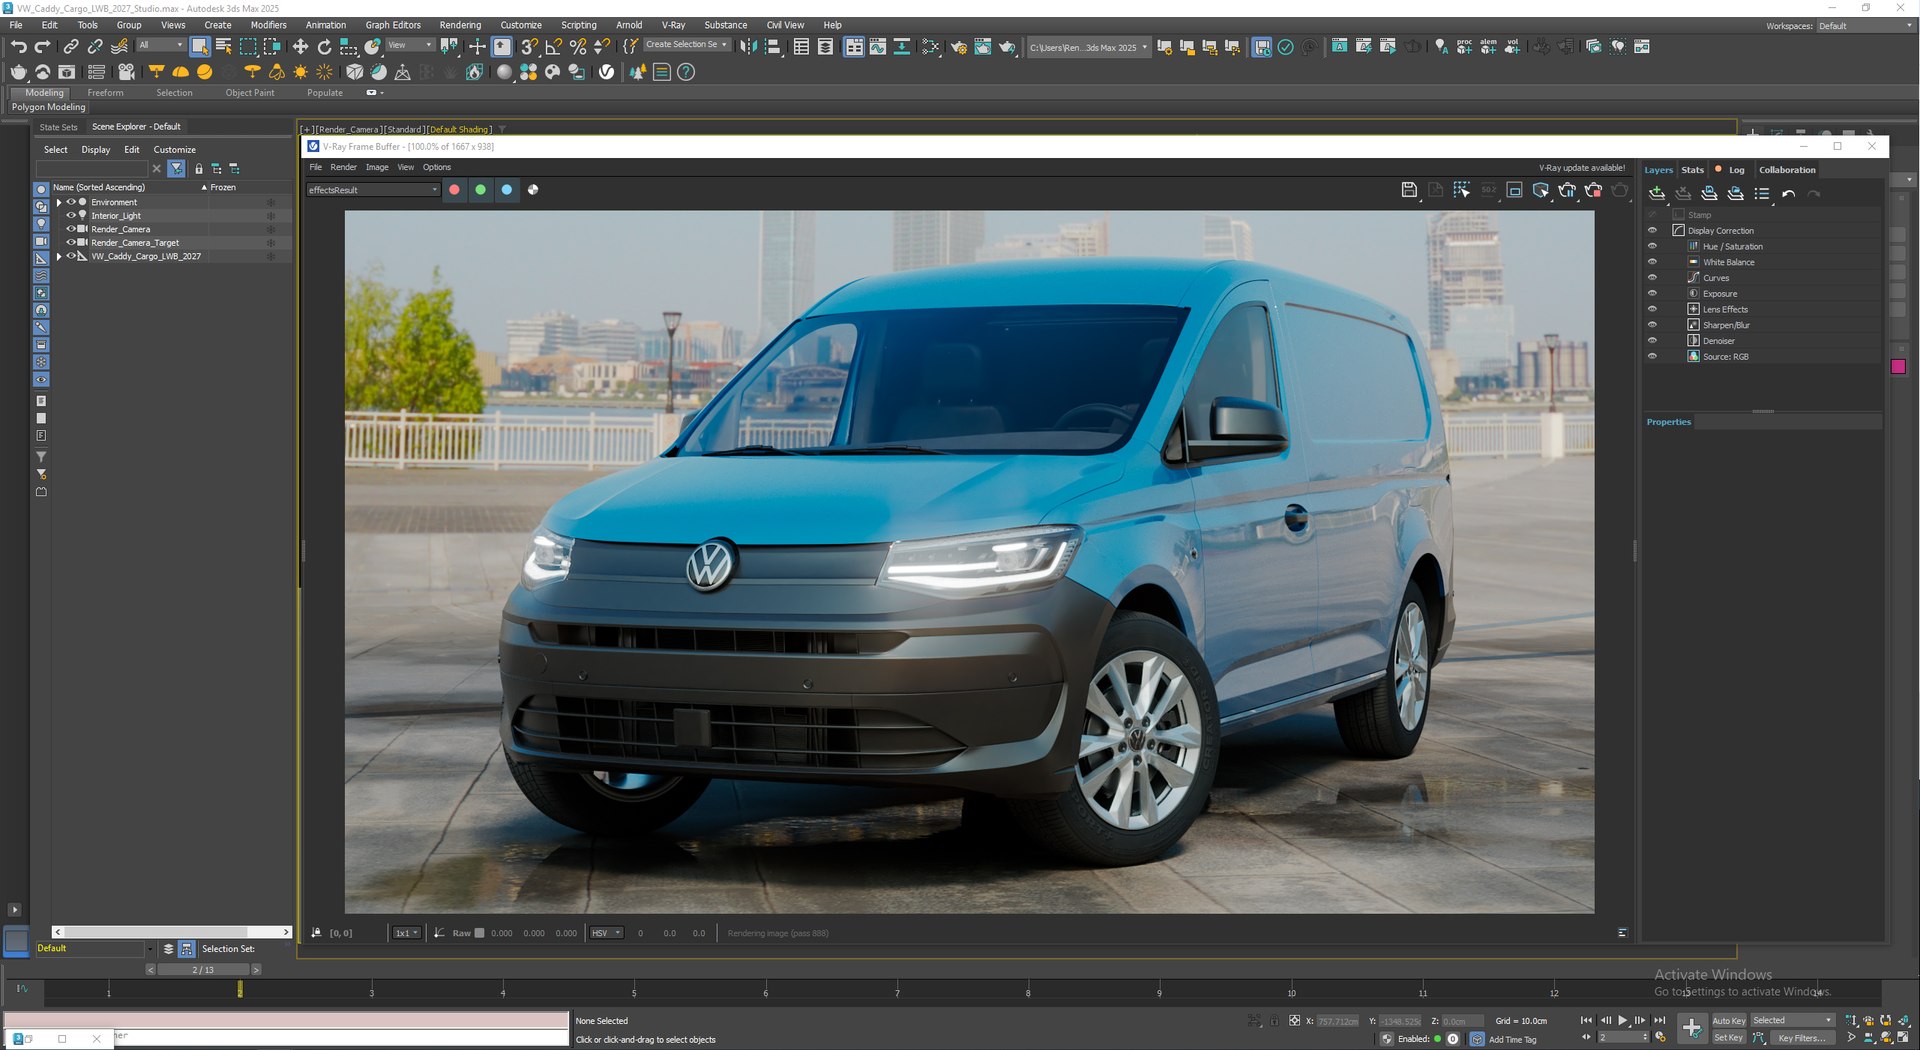
Task: Switch to the Collaboration tab
Action: (x=1787, y=170)
